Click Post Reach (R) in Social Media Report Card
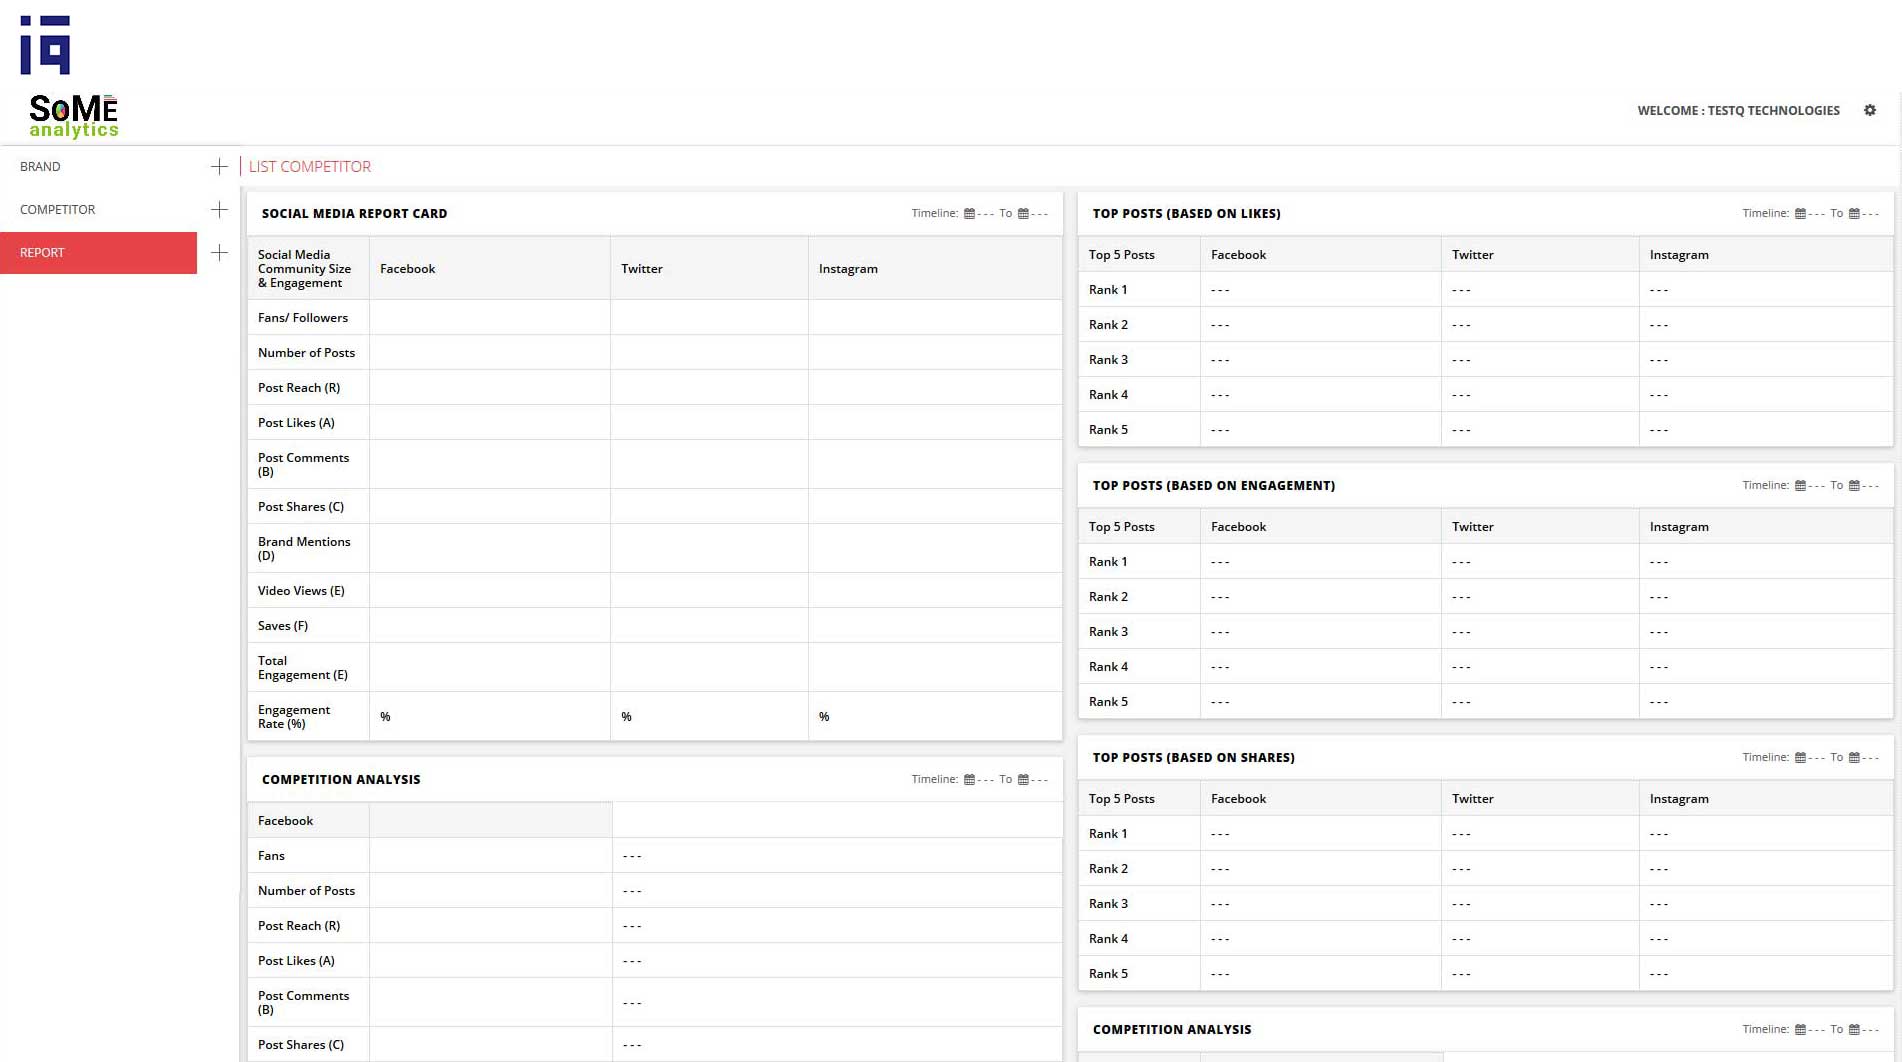Screen dimensions: 1902x1062 pyautogui.click(x=299, y=387)
